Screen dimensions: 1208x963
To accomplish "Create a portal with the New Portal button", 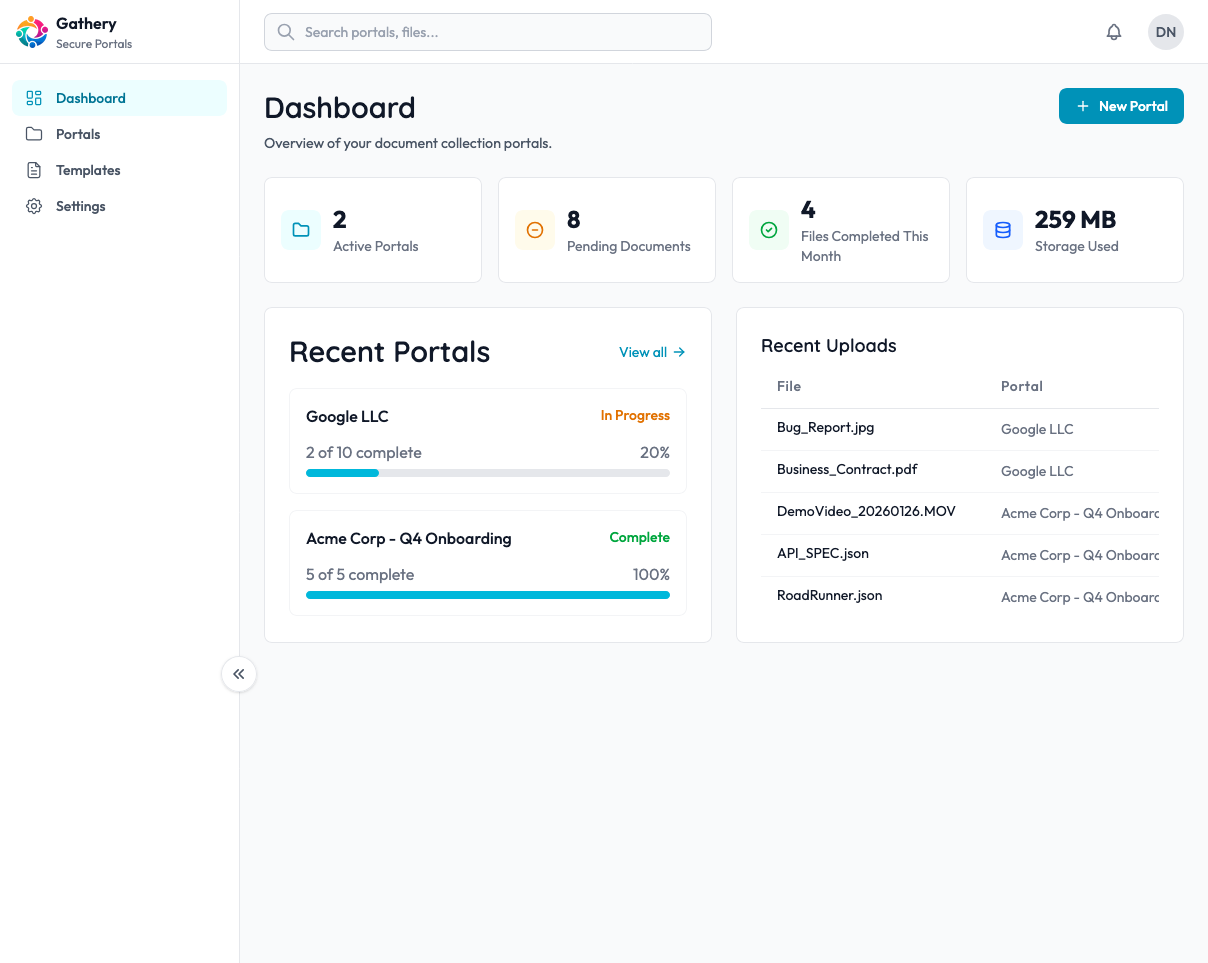I will pyautogui.click(x=1121, y=105).
